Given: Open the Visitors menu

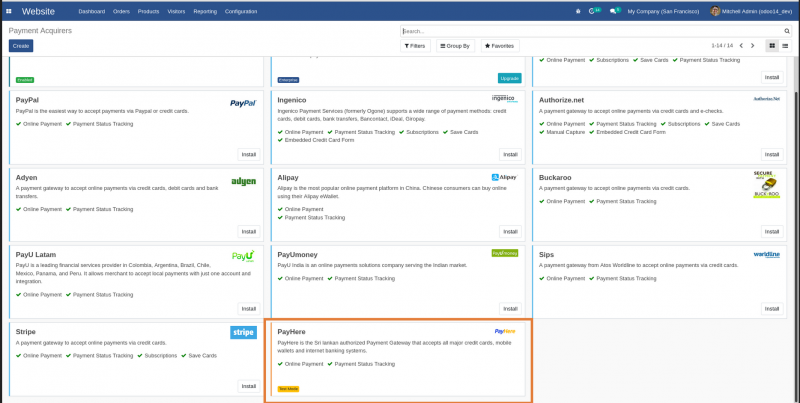Looking at the screenshot, I should point(177,11).
